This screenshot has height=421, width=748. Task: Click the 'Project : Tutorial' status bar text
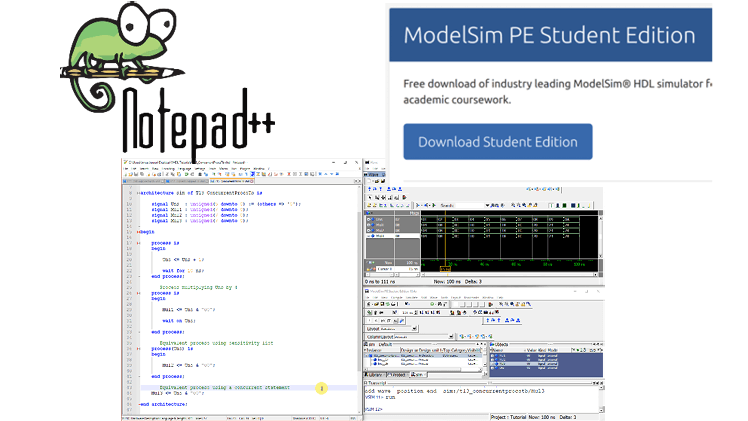pyautogui.click(x=509, y=417)
